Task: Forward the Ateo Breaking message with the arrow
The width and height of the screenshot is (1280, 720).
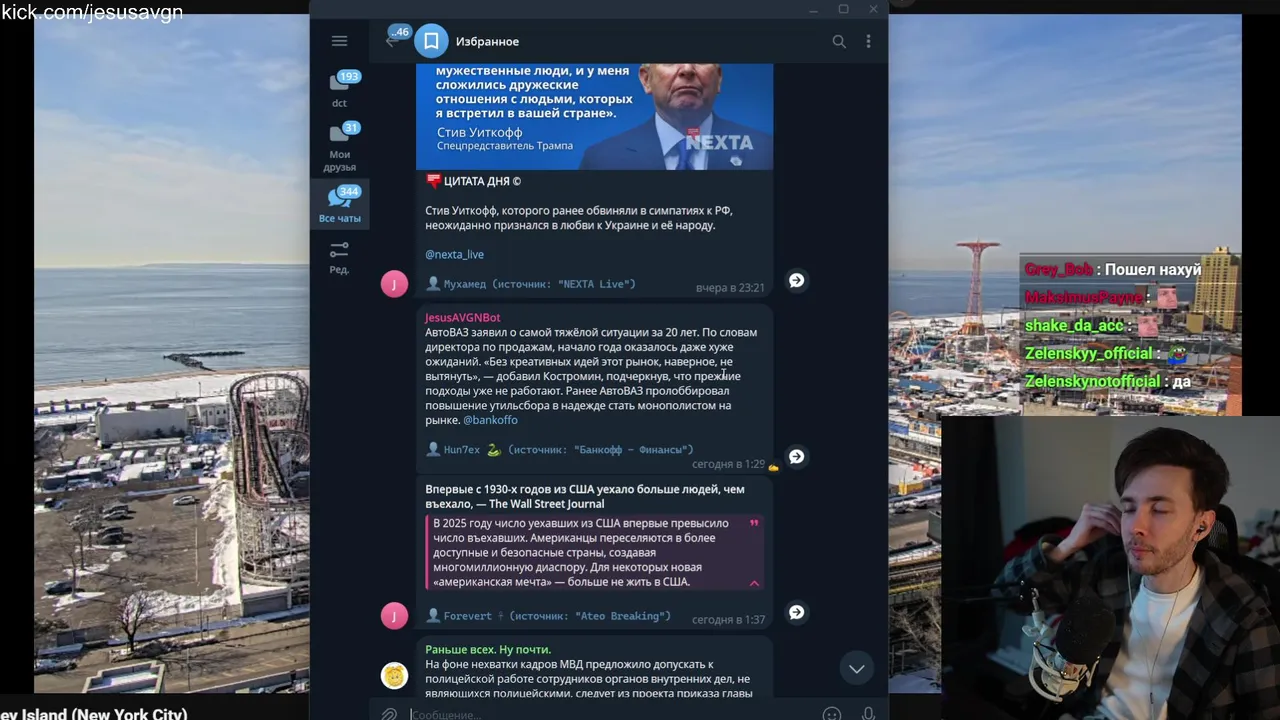Action: click(x=796, y=613)
